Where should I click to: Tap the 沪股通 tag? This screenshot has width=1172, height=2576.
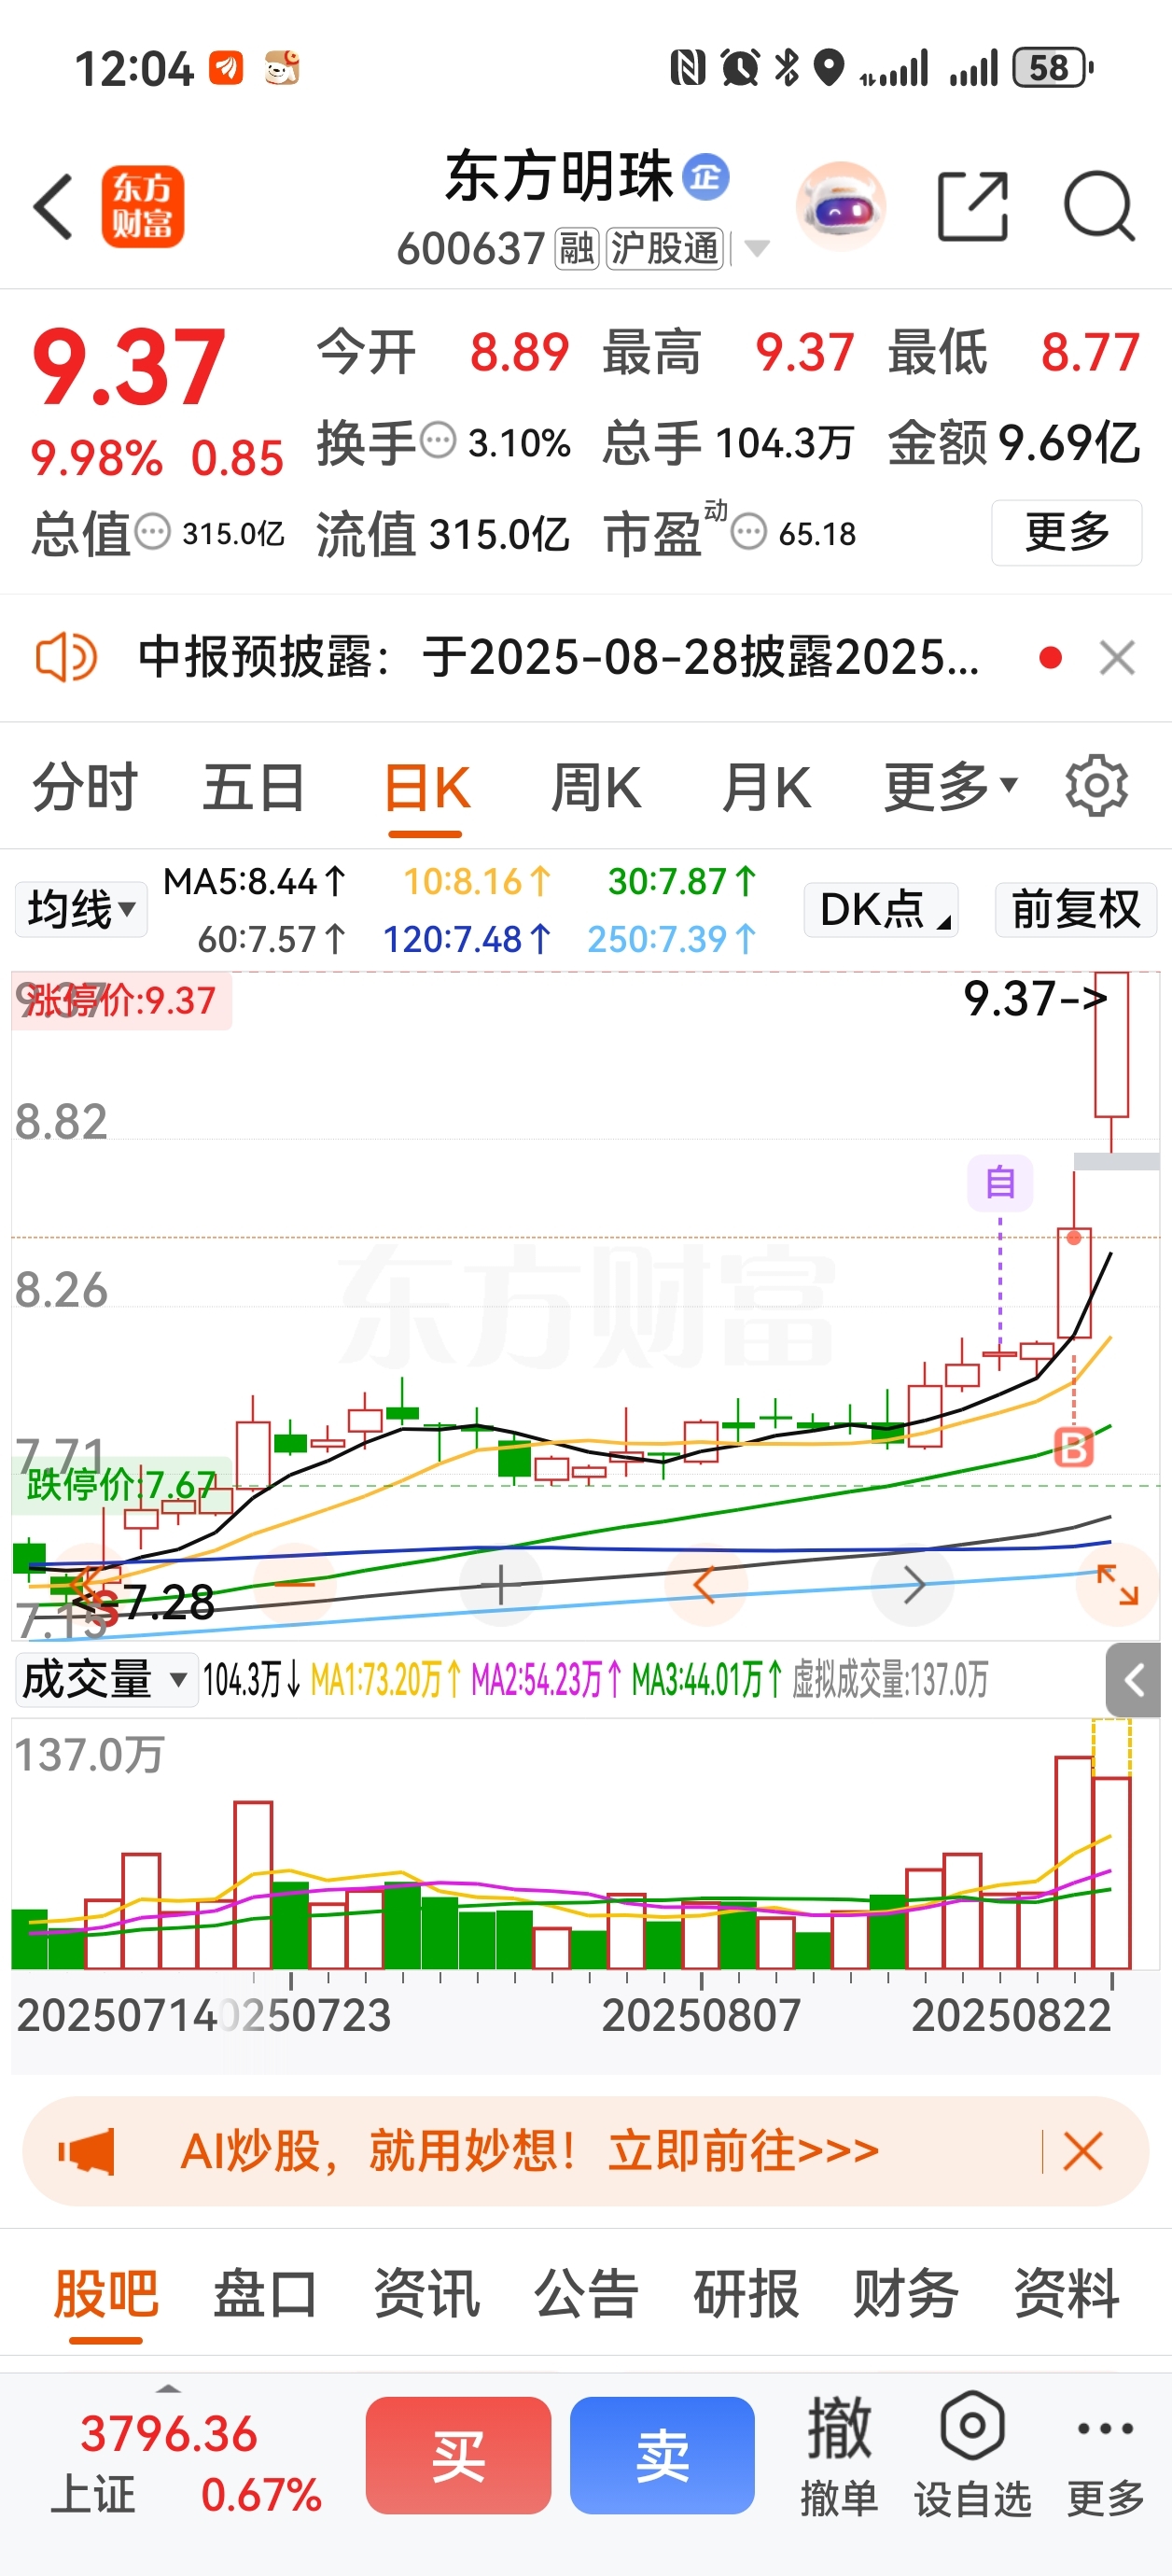point(665,248)
